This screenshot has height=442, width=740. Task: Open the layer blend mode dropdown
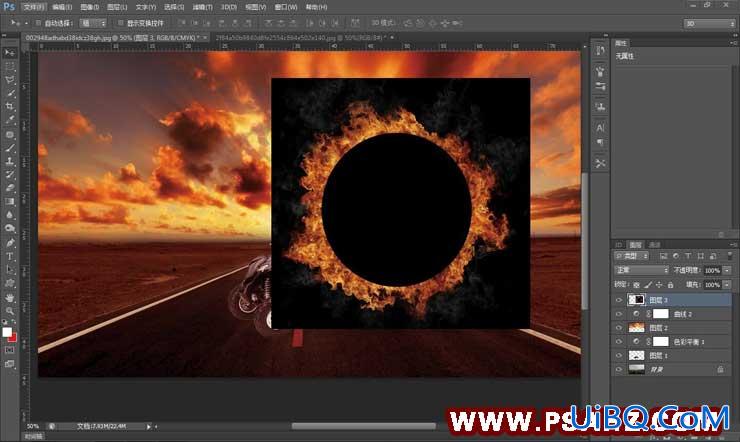pos(641,270)
